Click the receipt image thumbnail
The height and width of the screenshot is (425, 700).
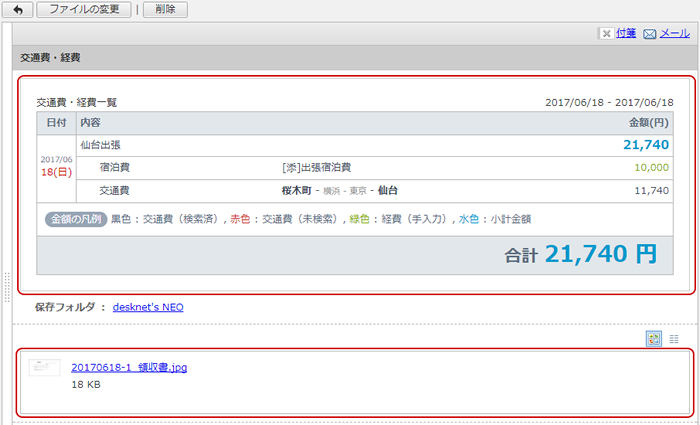pyautogui.click(x=44, y=368)
